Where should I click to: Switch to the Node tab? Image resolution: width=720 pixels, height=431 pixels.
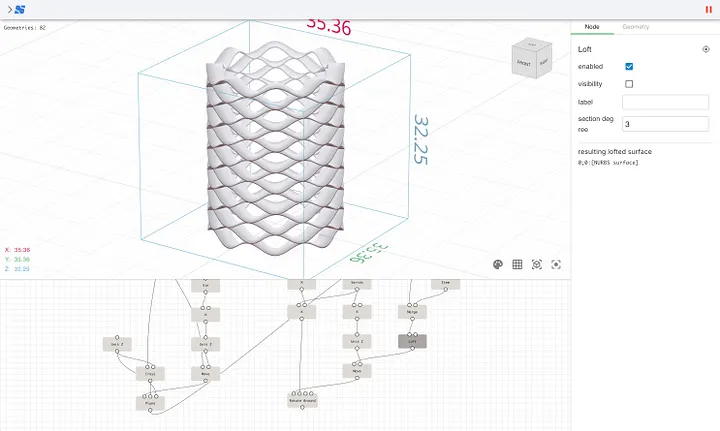coord(592,27)
